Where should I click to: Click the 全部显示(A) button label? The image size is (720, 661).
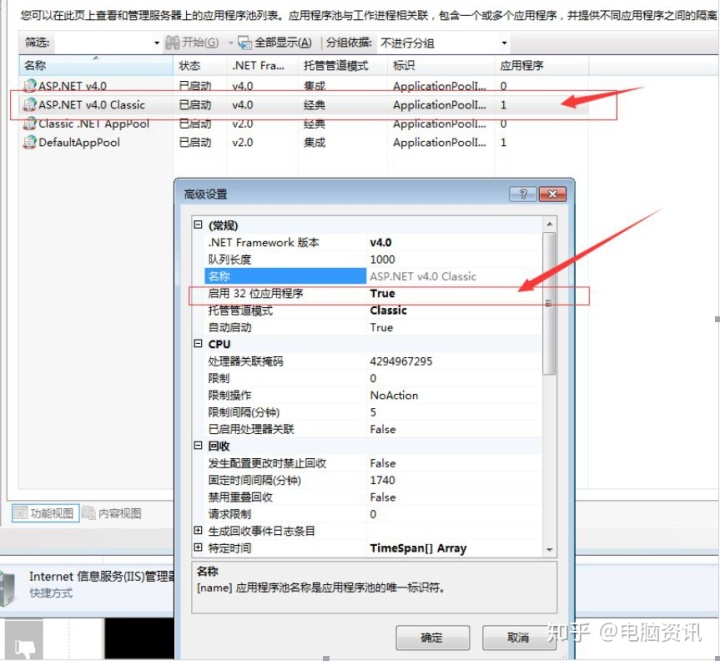coord(283,43)
